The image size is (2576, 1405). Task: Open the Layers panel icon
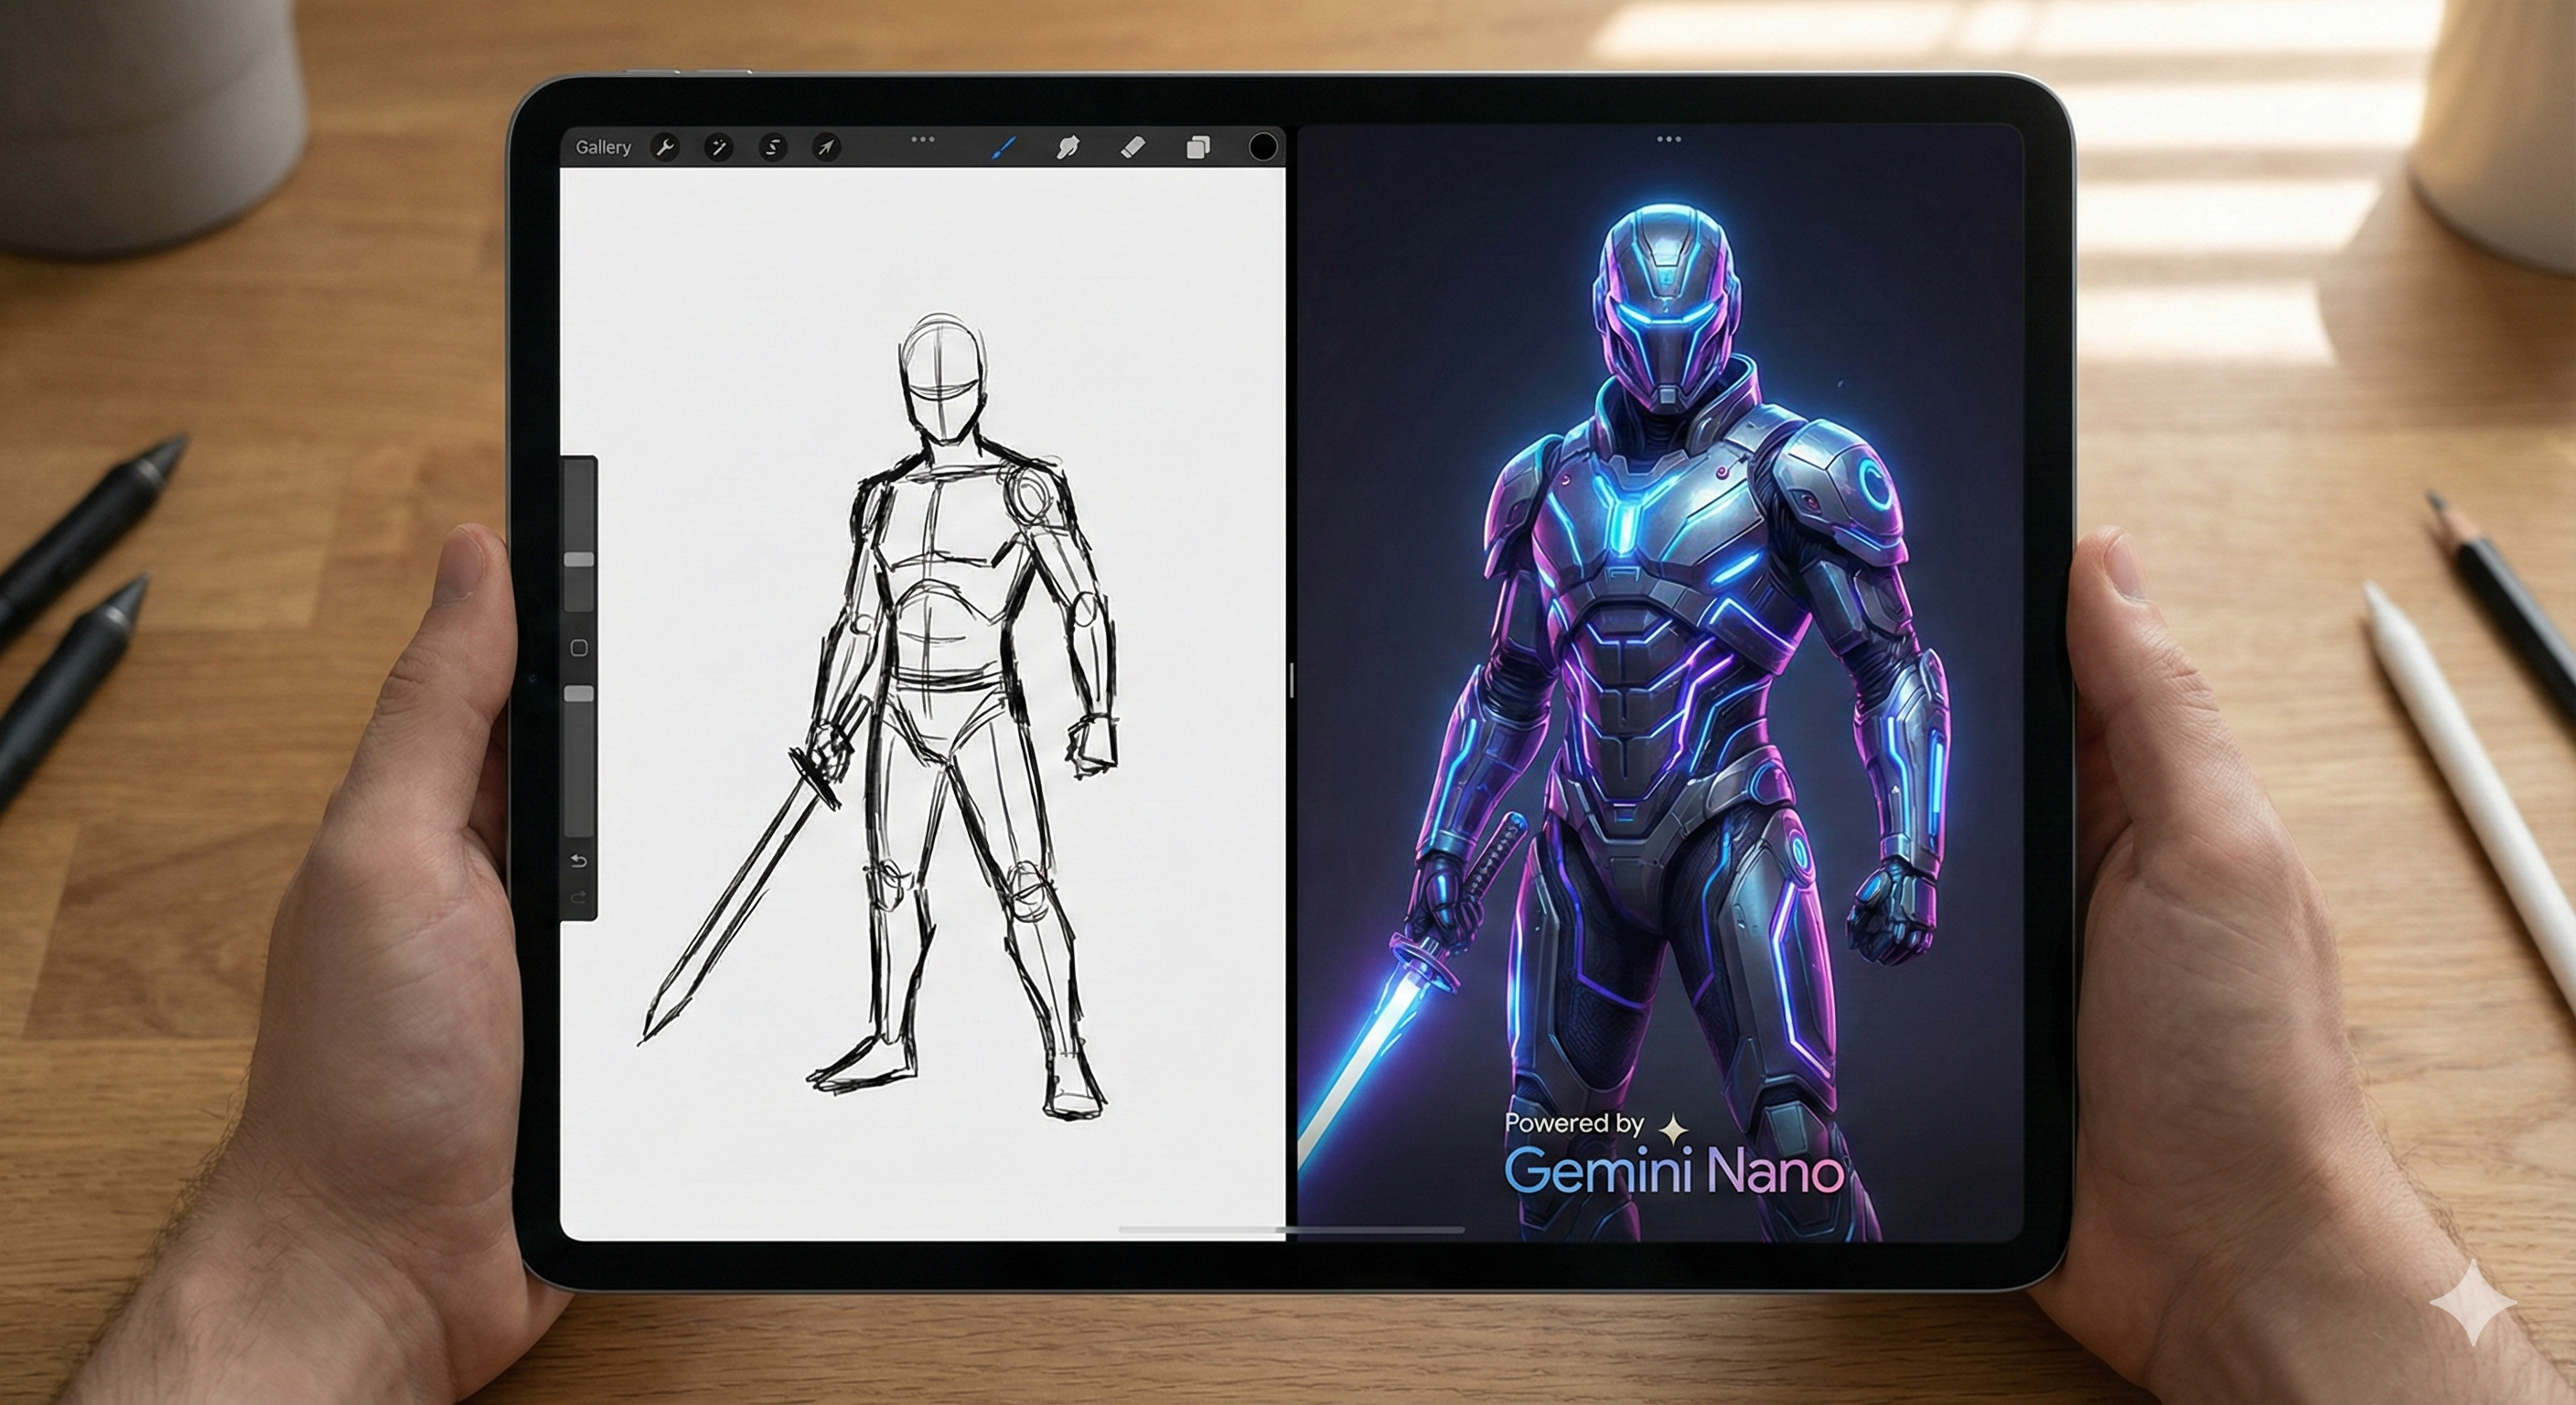click(1198, 148)
